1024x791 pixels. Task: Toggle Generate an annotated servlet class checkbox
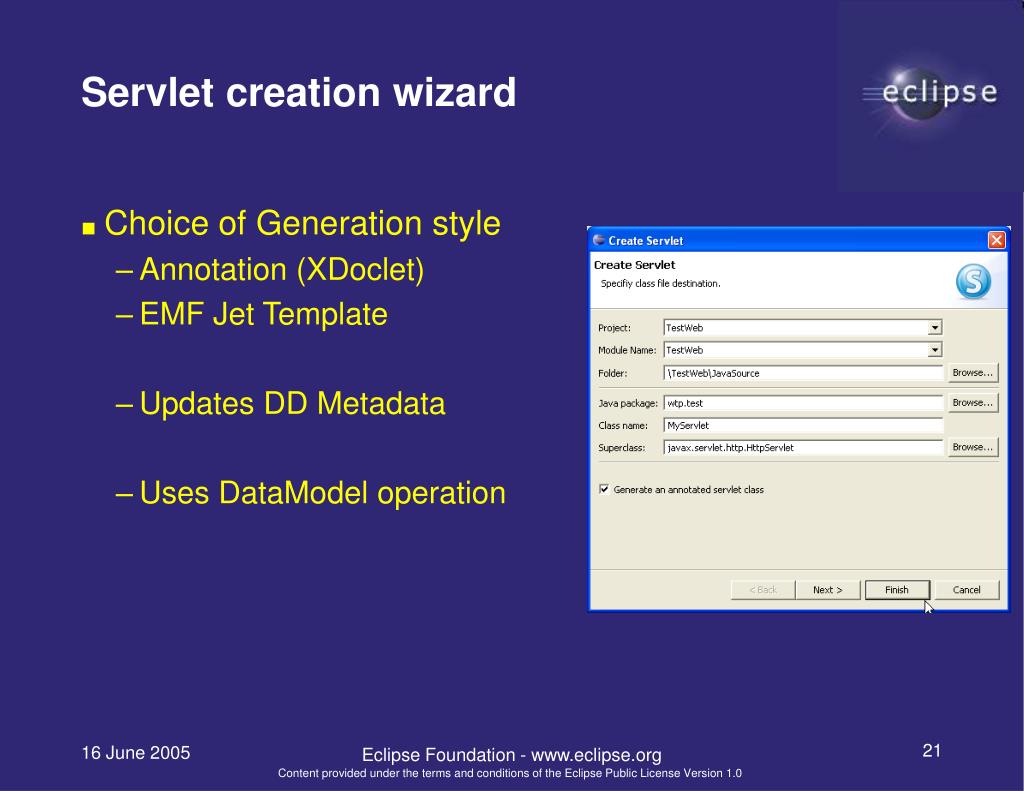tap(604, 489)
